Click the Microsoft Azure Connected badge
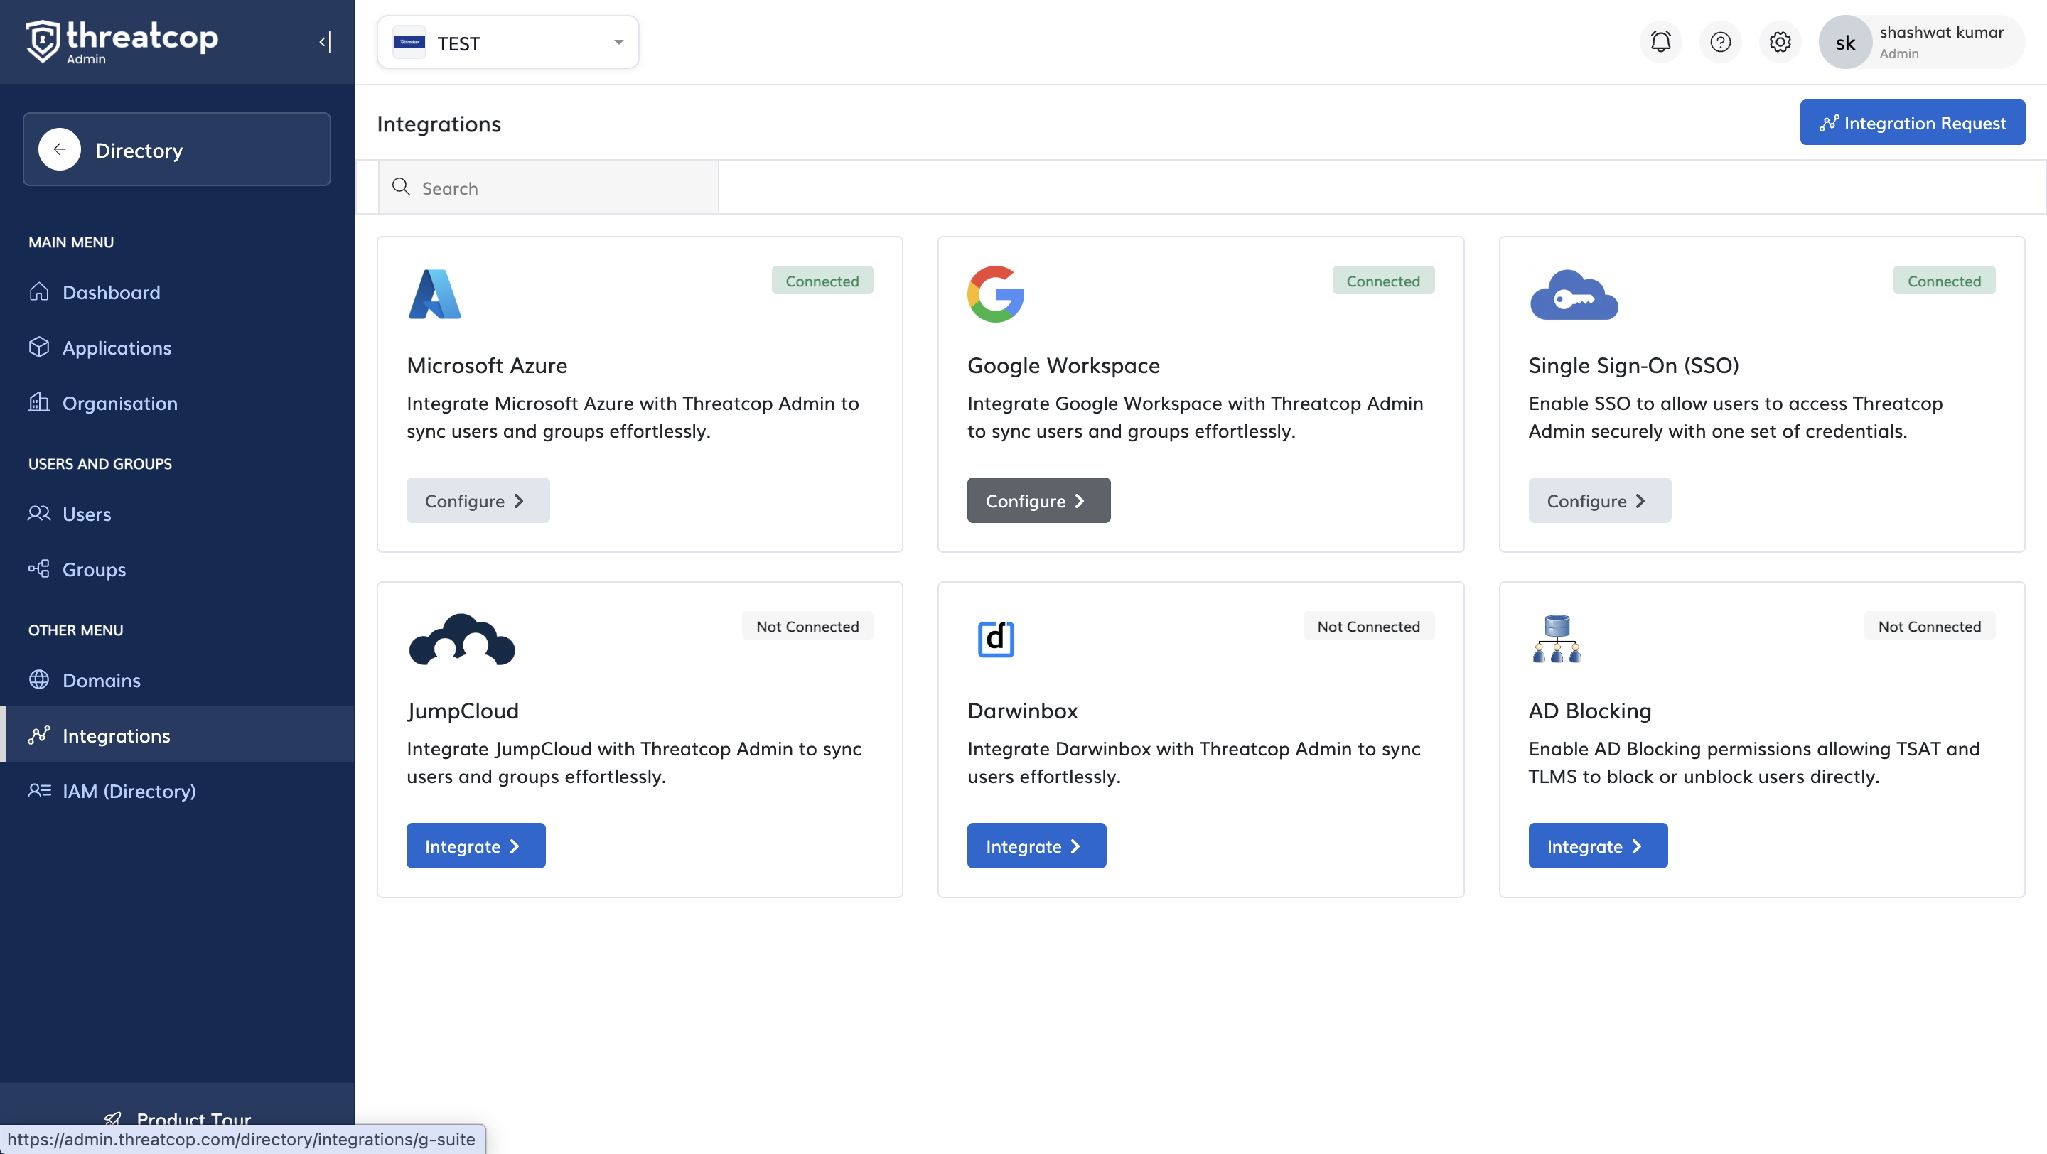Screen dimensions: 2047x1154 823,281
